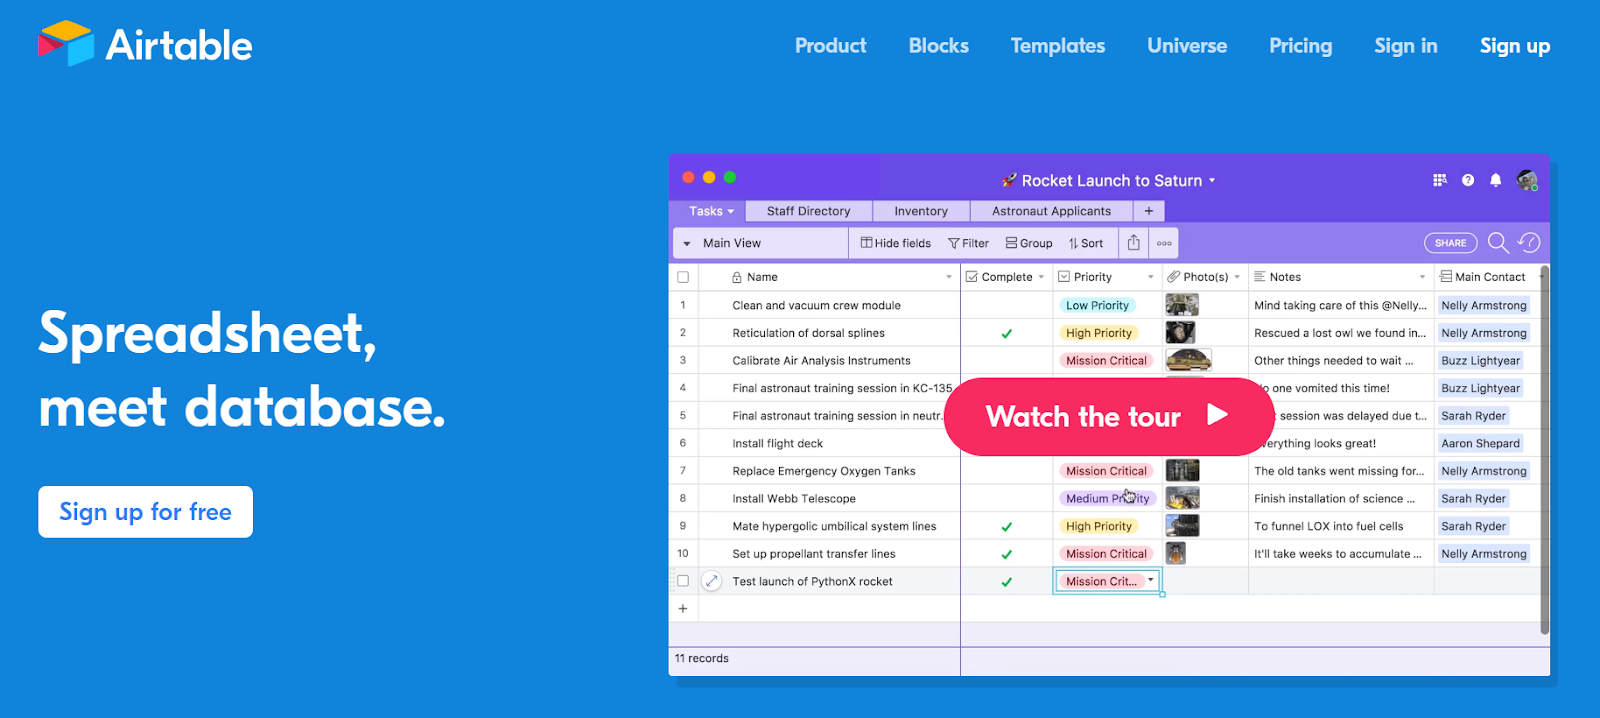Click the Aaron Shepard contact tag
The width and height of the screenshot is (1600, 718).
1480,443
